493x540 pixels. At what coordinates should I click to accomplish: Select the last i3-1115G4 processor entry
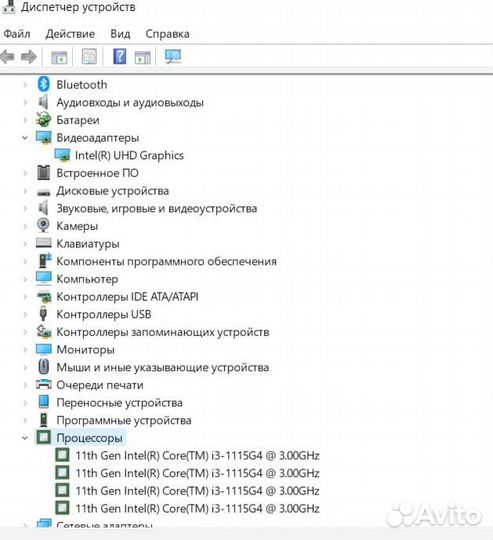pos(197,509)
